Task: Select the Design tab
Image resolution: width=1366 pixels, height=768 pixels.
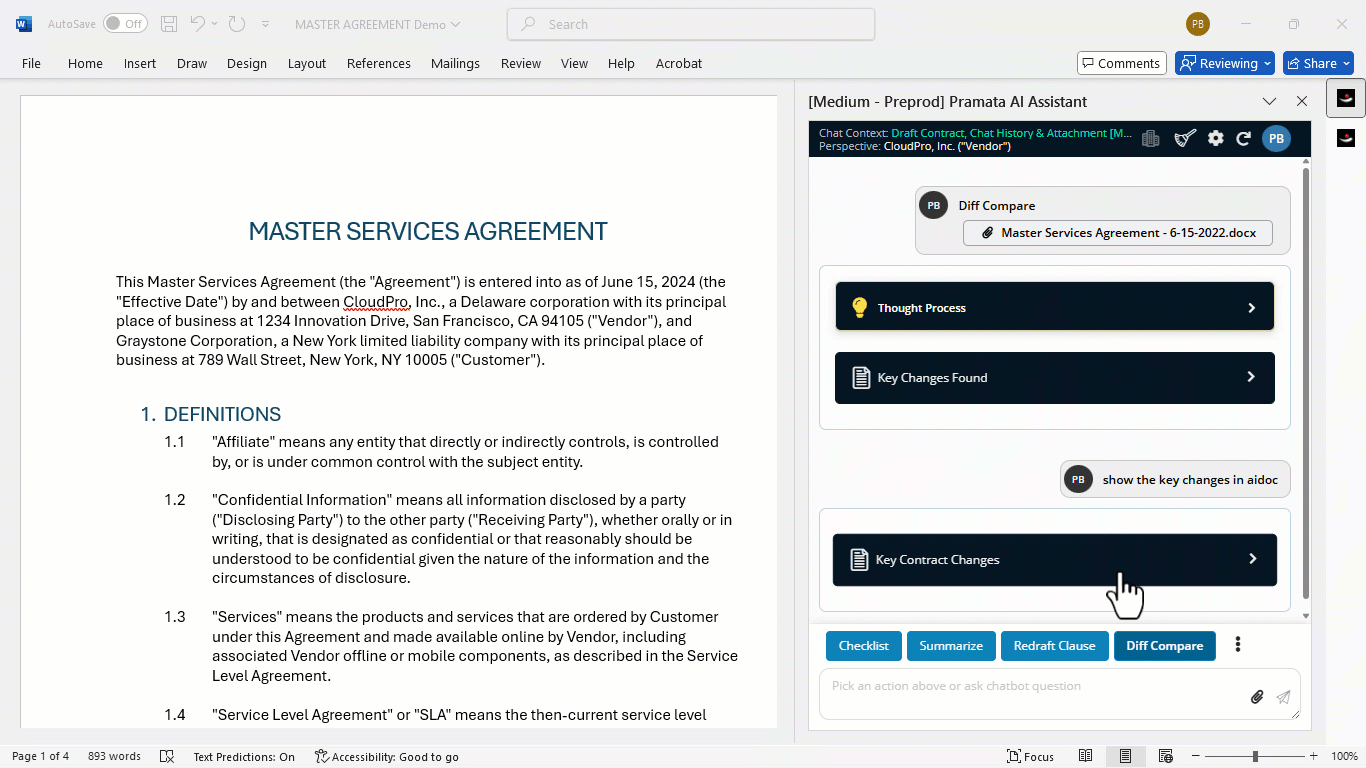Action: pos(247,63)
